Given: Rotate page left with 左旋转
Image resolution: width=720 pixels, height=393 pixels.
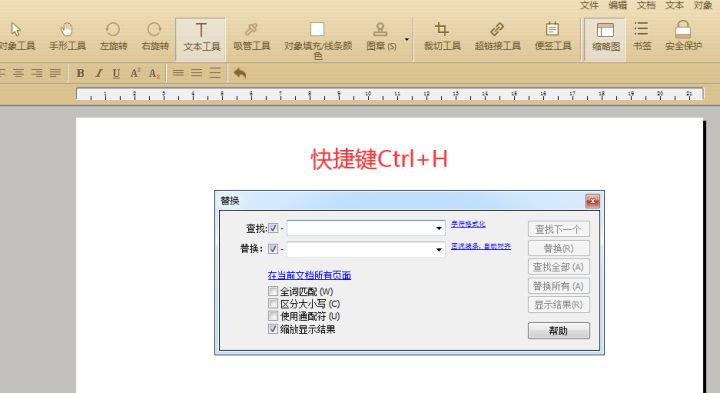Looking at the screenshot, I should pyautogui.click(x=113, y=37).
